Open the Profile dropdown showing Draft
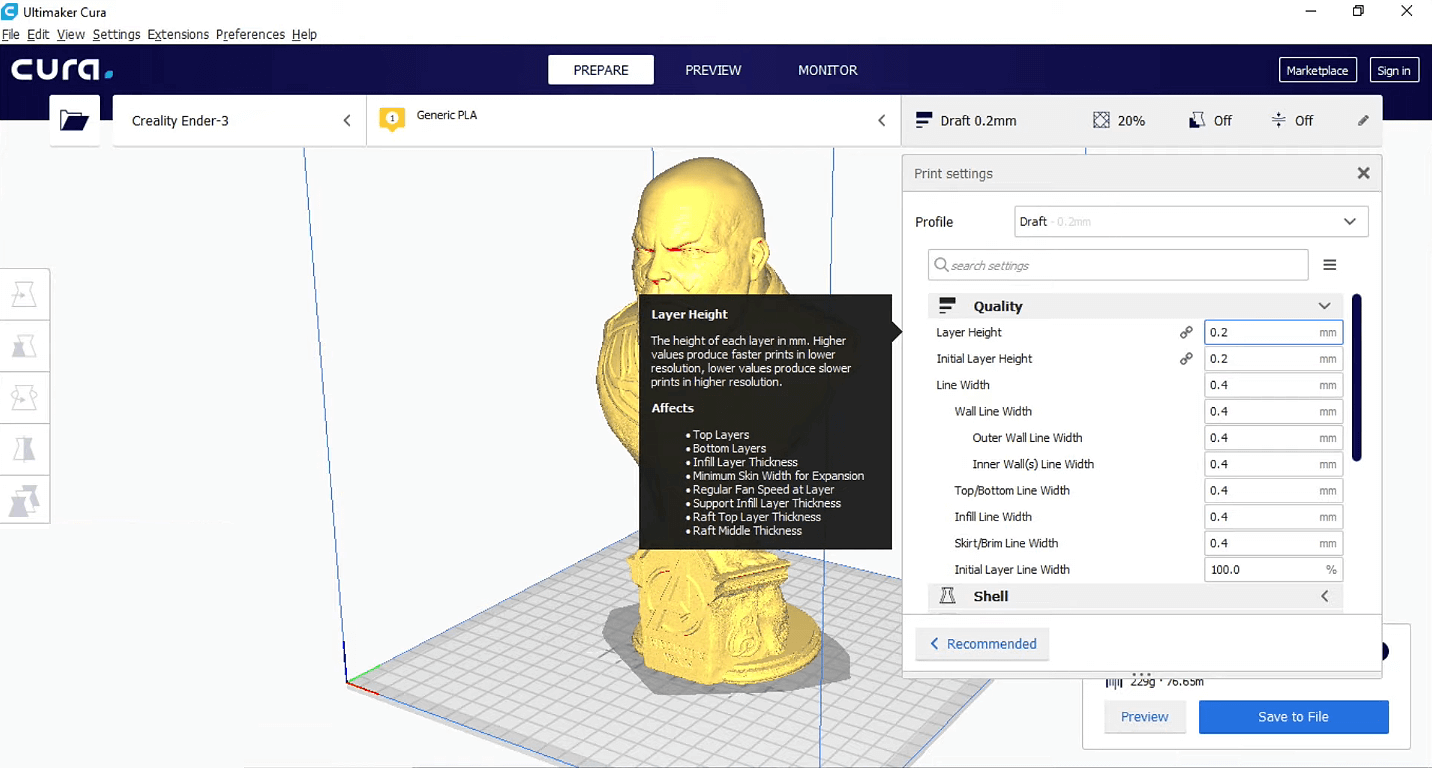 tap(1191, 222)
